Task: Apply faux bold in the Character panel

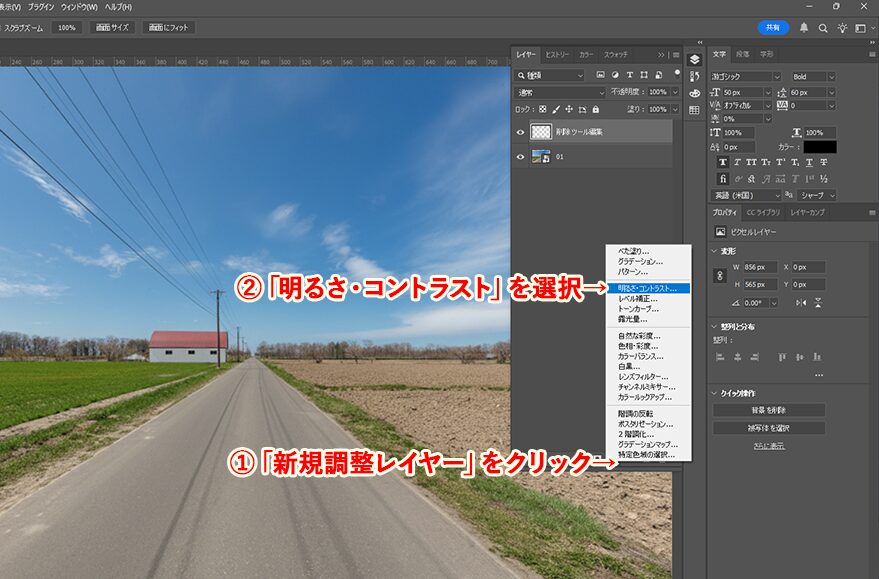Action: (x=723, y=162)
